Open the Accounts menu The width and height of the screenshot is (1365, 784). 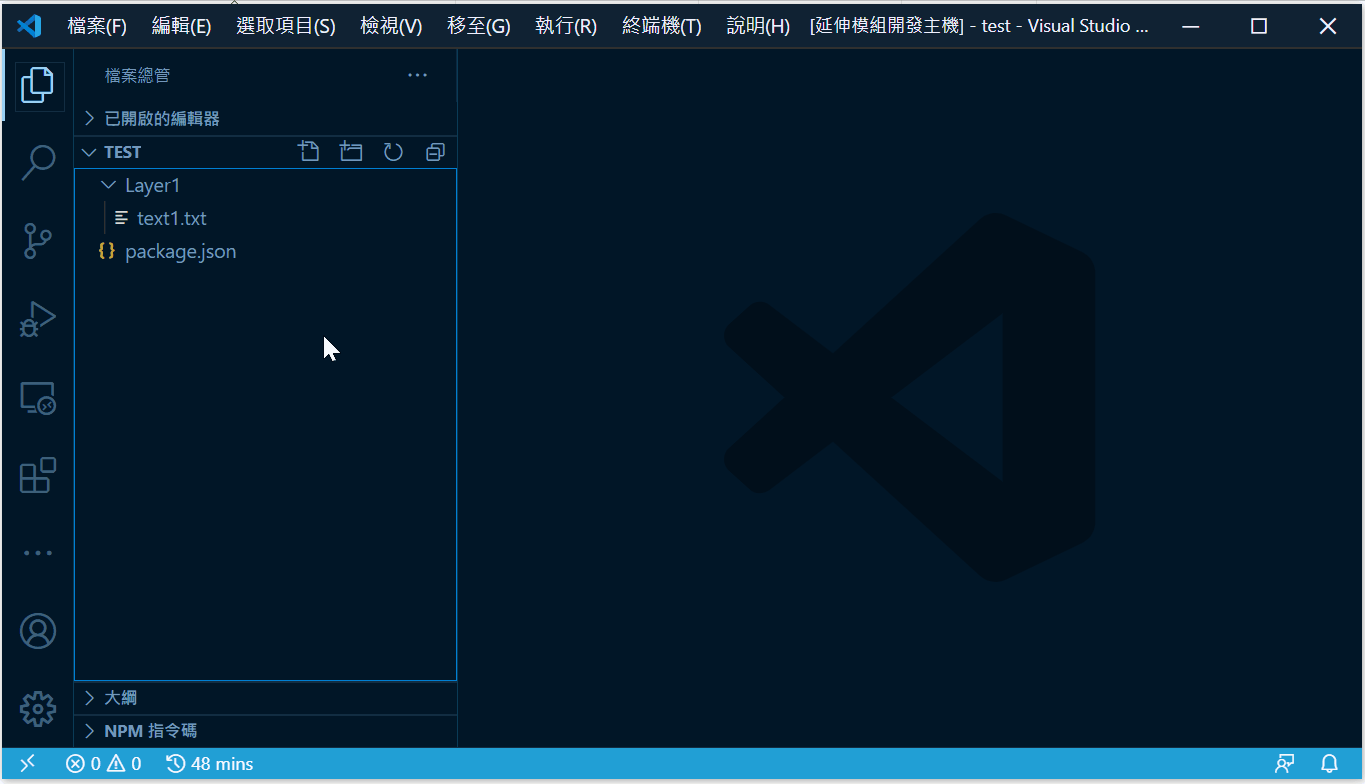(38, 631)
